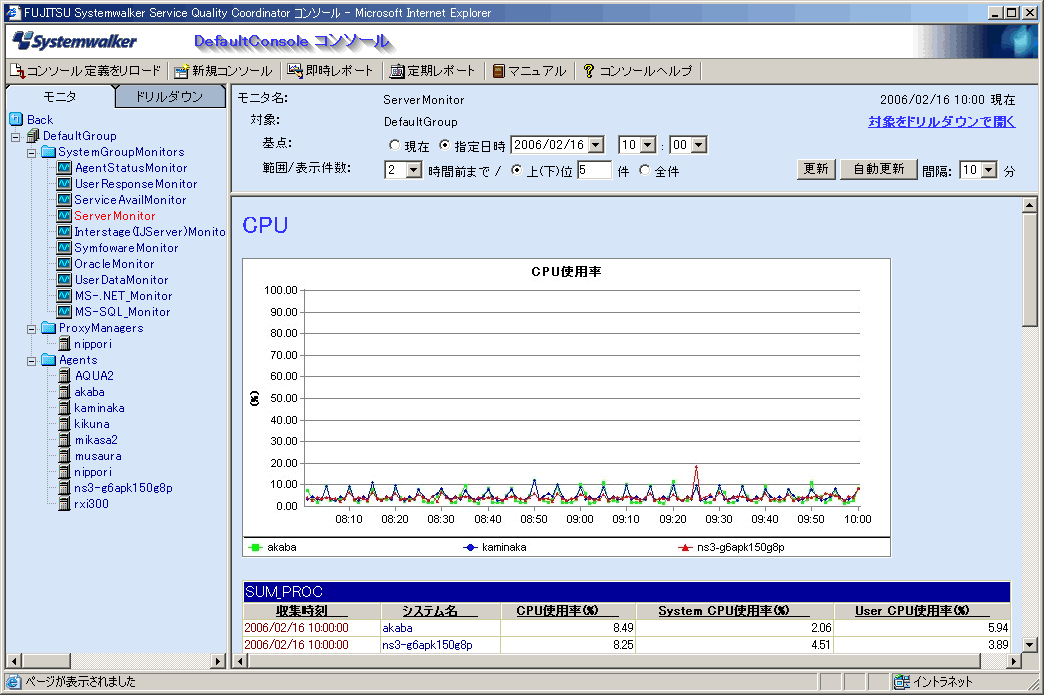Image resolution: width=1044 pixels, height=695 pixels.
Task: Open 即時レポート from the toolbar
Action: (331, 71)
